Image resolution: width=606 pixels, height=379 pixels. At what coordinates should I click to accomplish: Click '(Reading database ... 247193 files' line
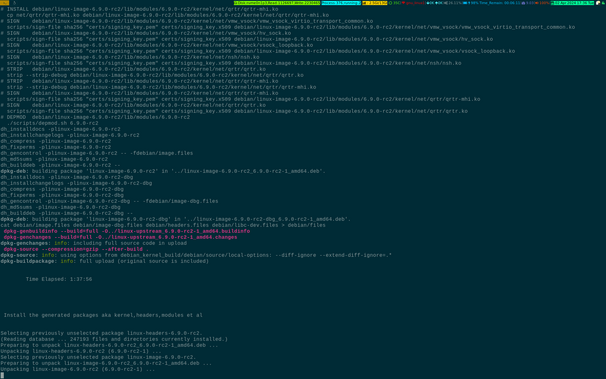pos(114,339)
